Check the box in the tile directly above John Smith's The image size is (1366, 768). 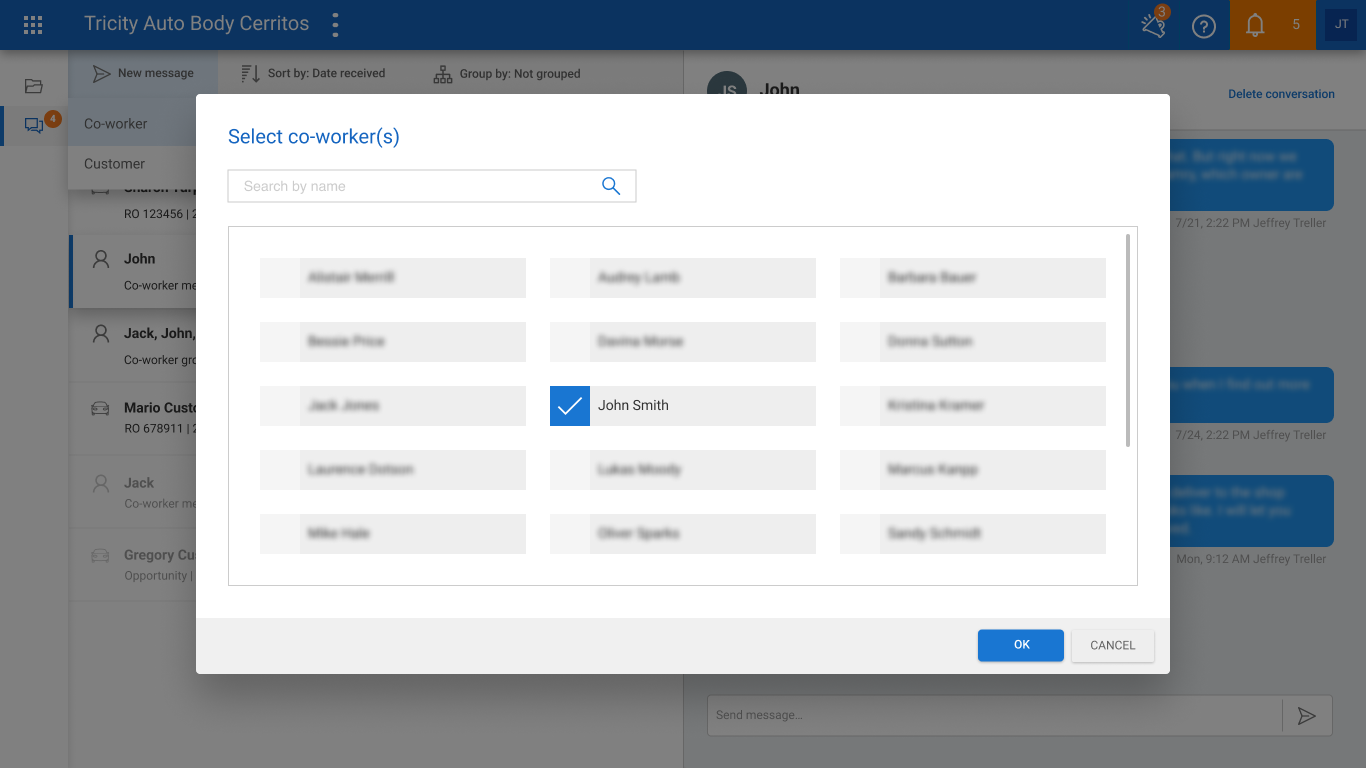point(570,342)
